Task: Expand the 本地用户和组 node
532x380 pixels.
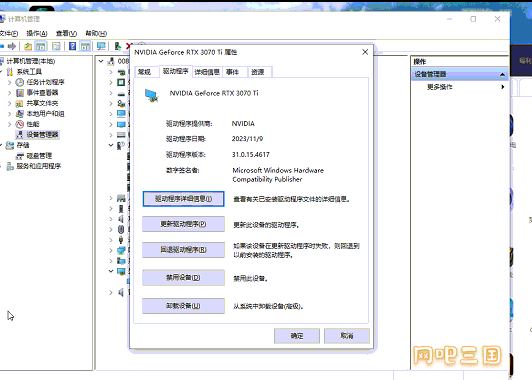Action: coord(10,114)
